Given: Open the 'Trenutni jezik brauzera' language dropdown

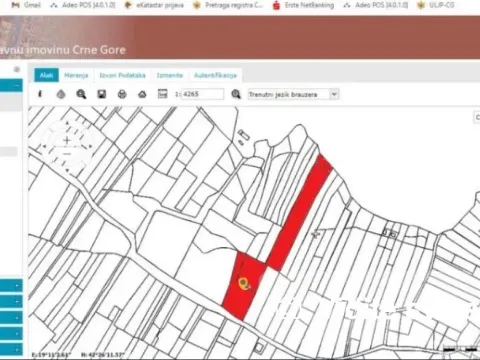Looking at the screenshot, I should pyautogui.click(x=293, y=94).
